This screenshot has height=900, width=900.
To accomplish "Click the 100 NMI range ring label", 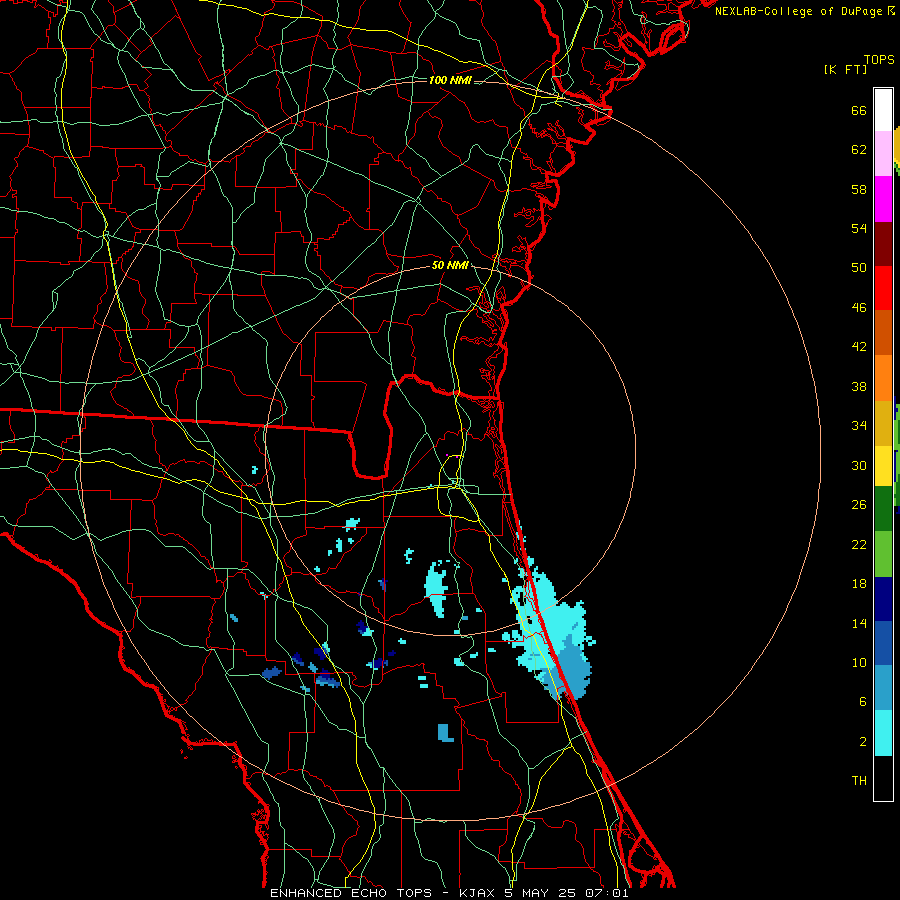I will click(450, 80).
